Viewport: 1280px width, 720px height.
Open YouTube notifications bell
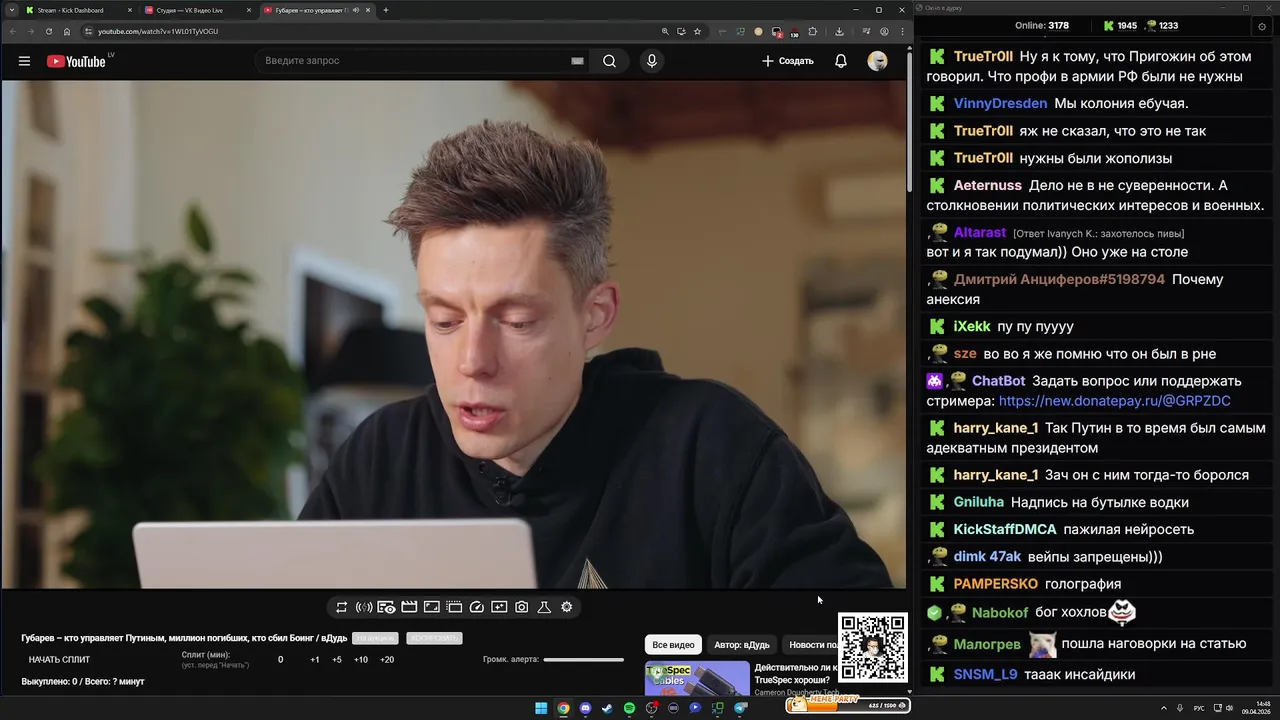[841, 61]
